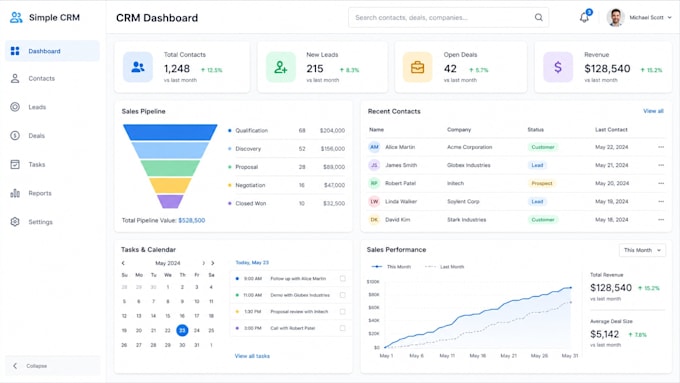Viewport: 680px width, 383px height.
Task: Check off Follow up with Alice Martin task
Action: (x=343, y=278)
